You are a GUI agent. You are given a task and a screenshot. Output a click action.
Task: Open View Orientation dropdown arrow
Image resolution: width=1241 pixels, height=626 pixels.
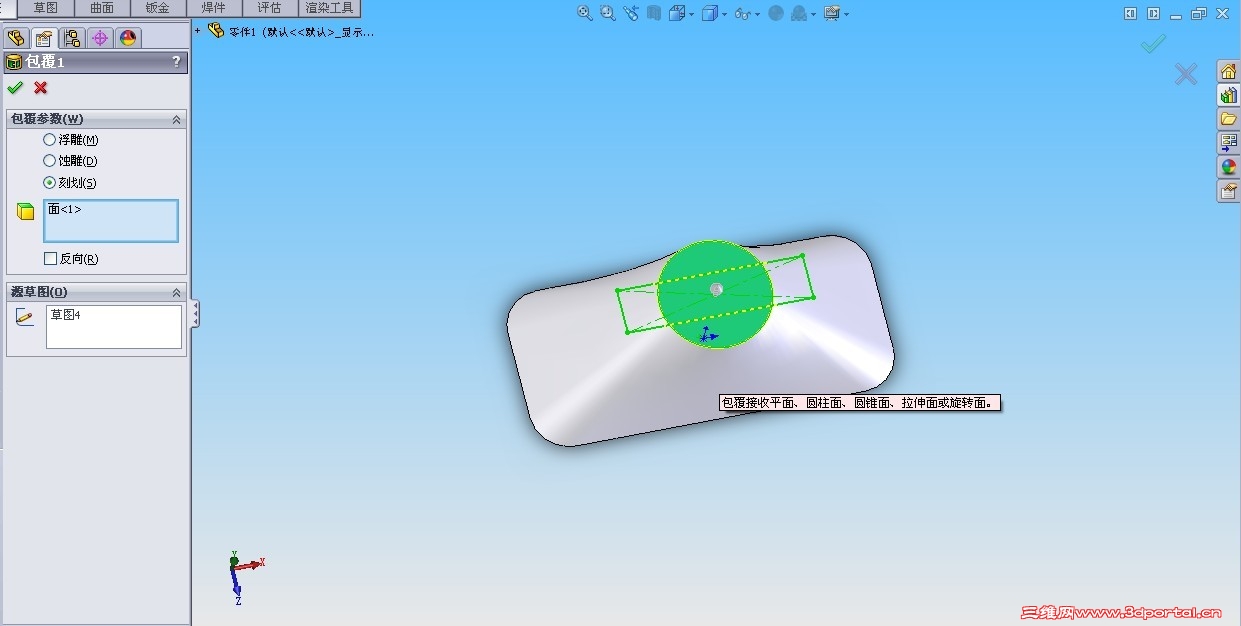point(691,14)
